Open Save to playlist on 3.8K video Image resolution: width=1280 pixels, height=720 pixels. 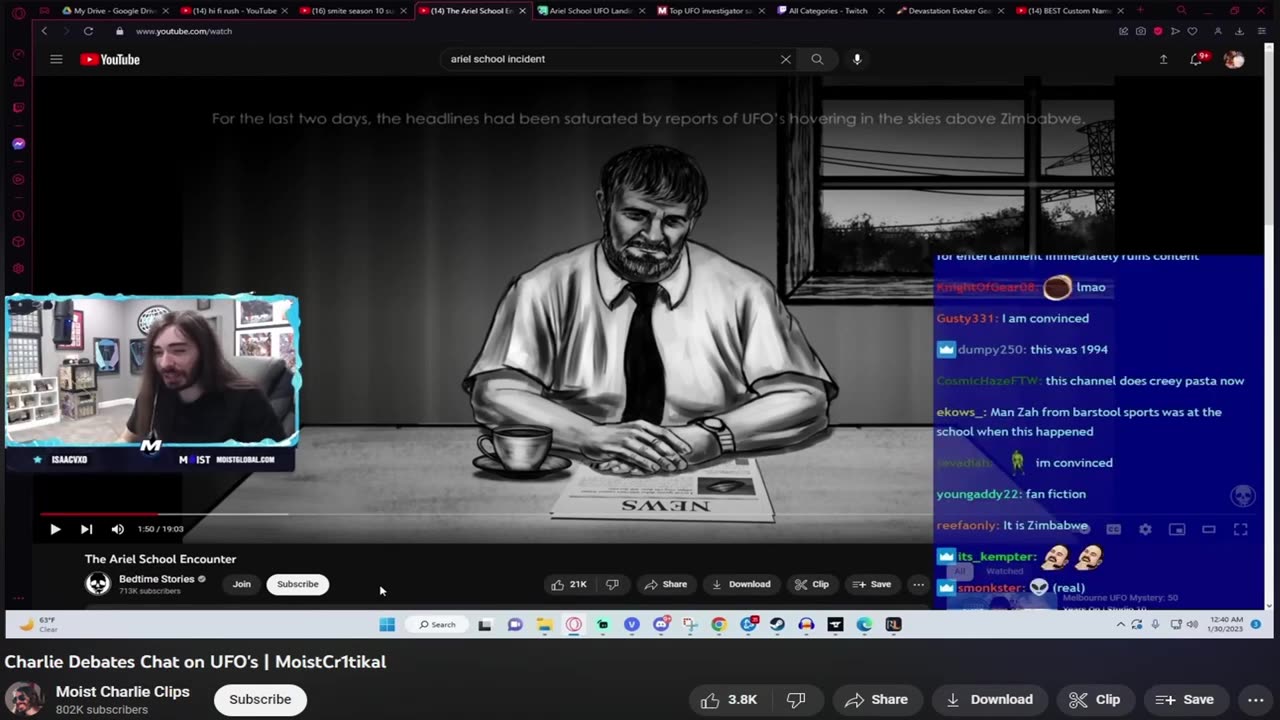(x=1184, y=700)
